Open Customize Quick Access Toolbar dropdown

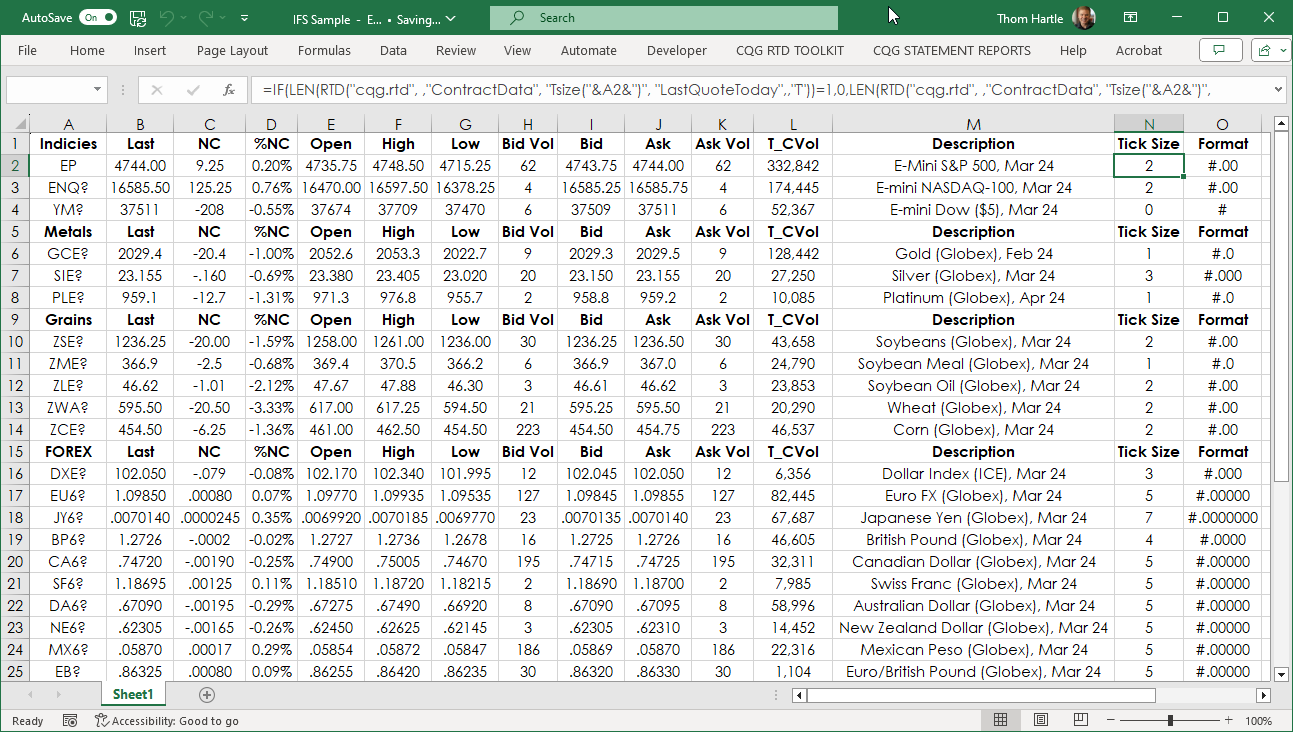(246, 18)
